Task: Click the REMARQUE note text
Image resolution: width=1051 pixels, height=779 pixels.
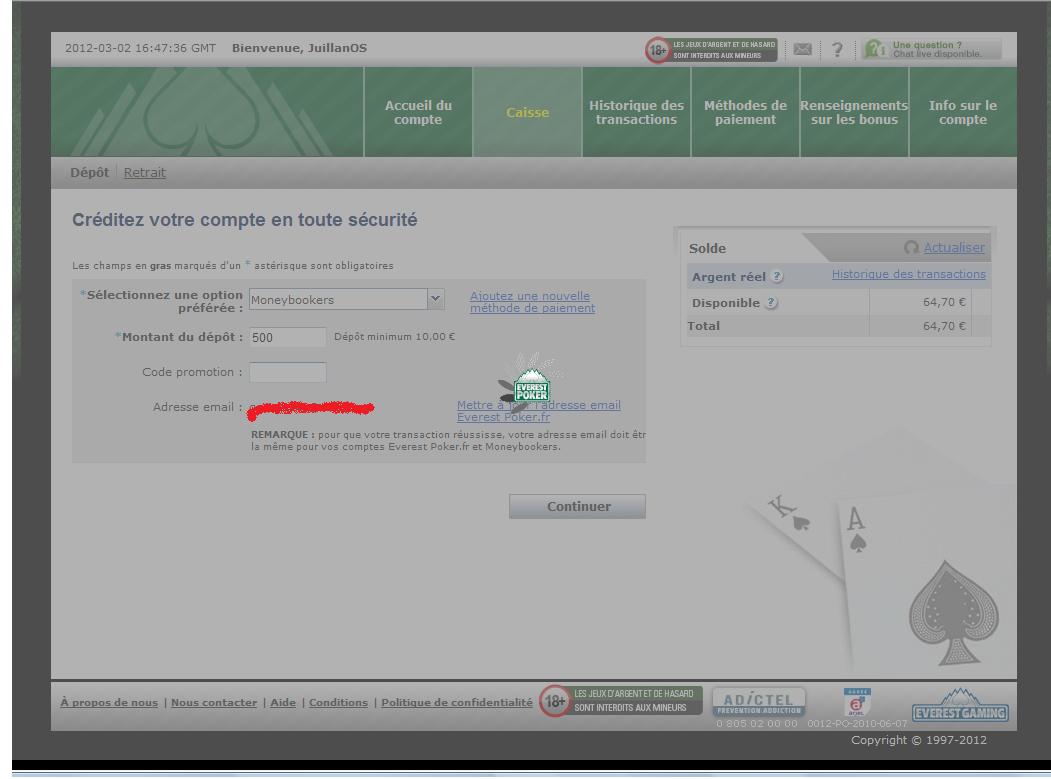Action: [x=448, y=440]
